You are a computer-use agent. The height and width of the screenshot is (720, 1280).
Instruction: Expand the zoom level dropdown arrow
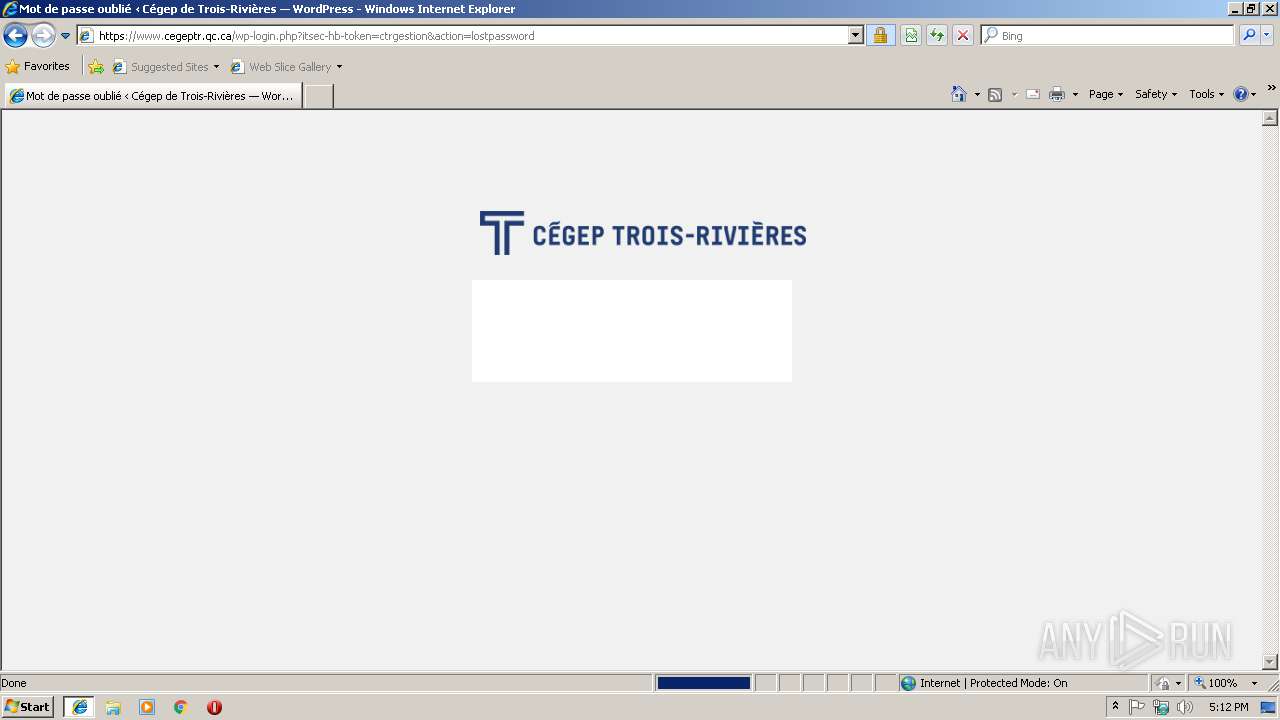pos(1254,683)
